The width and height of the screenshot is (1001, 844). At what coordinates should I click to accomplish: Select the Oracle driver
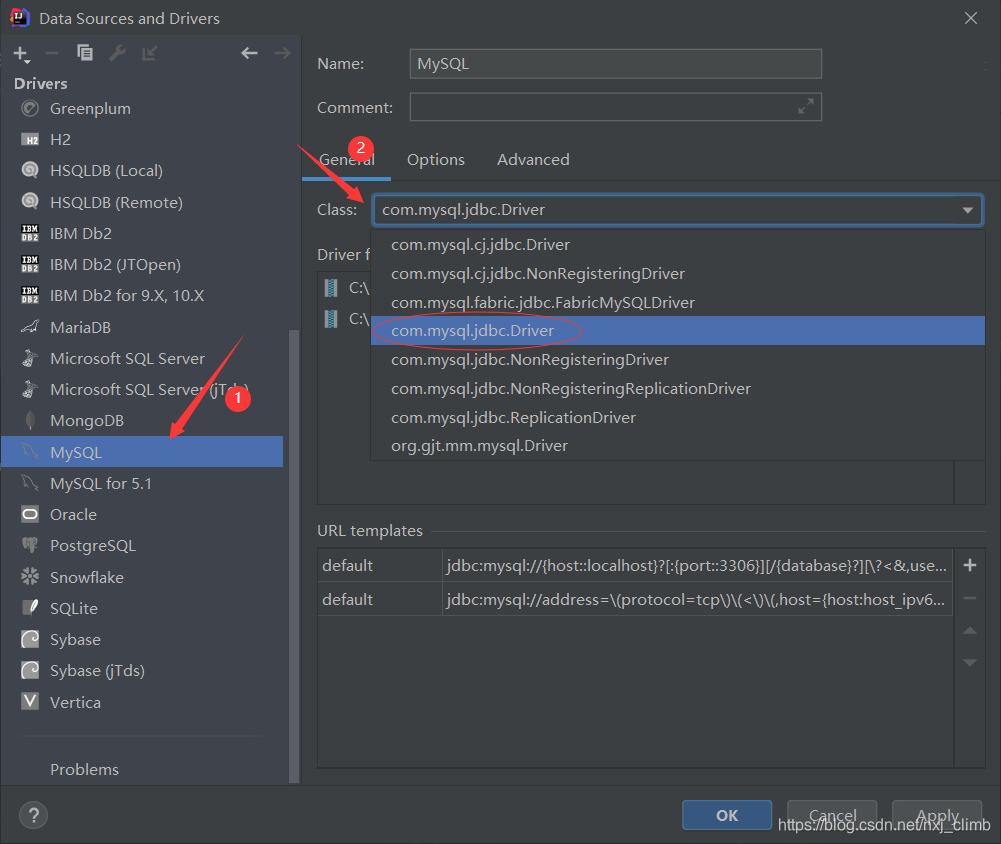[x=142, y=515]
